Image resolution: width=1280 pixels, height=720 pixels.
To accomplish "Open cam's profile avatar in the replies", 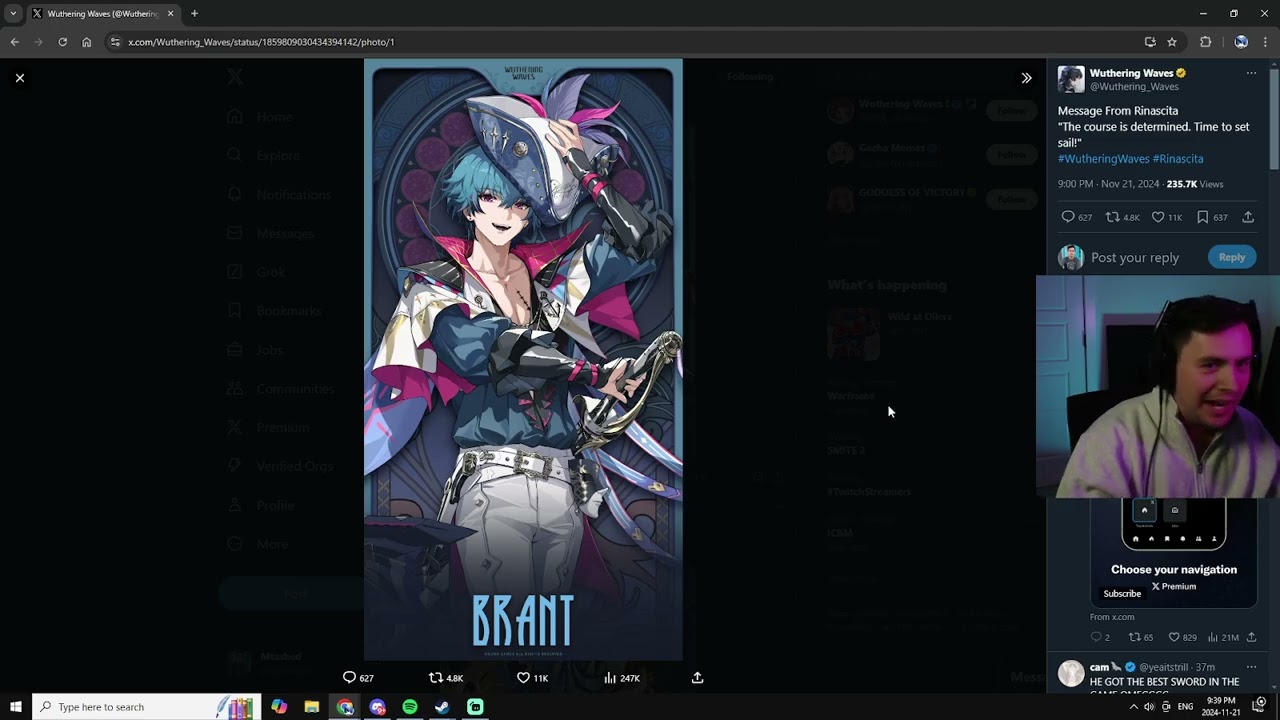I will point(1071,673).
